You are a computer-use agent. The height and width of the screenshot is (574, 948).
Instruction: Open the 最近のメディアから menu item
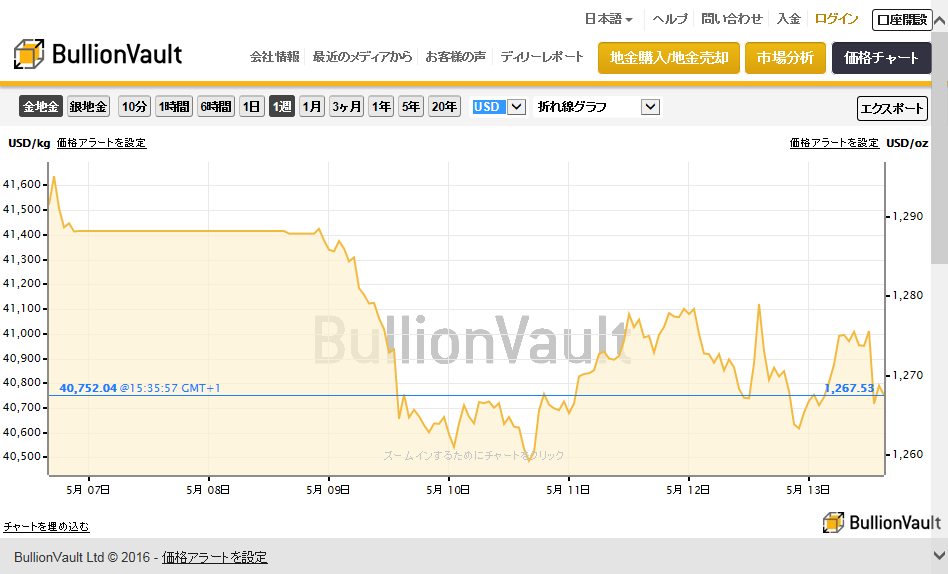click(362, 57)
